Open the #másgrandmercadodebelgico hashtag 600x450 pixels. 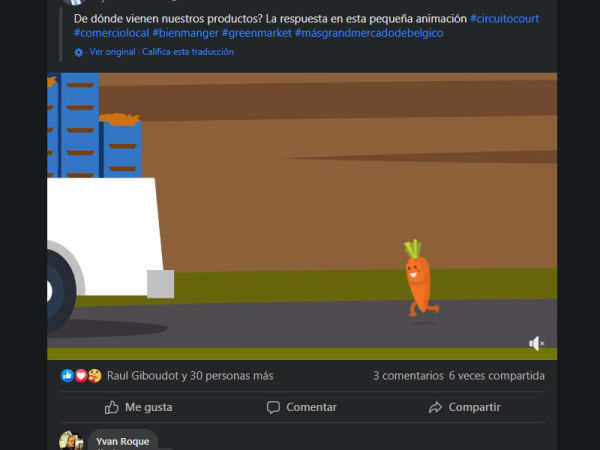(369, 33)
